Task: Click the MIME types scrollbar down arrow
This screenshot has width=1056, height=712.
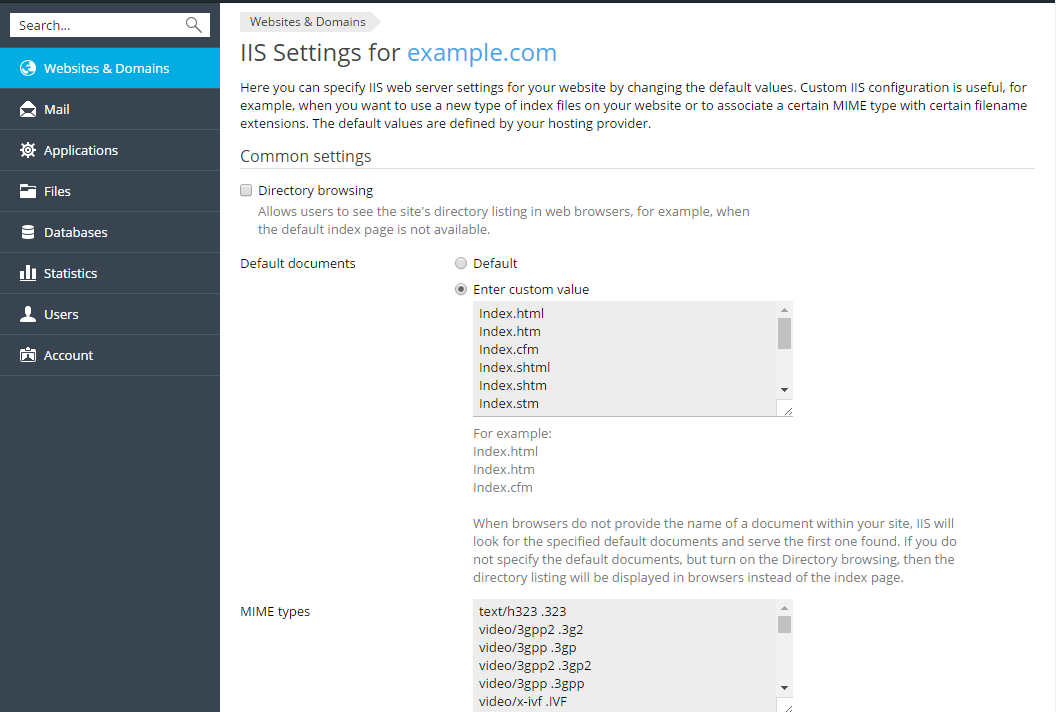Action: click(784, 688)
